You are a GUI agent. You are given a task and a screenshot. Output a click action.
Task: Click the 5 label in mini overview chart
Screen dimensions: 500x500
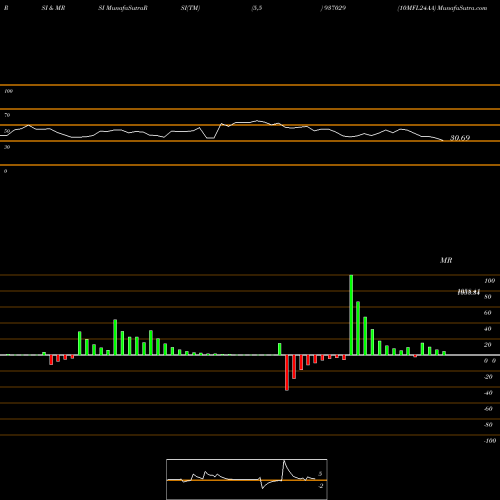320,474
